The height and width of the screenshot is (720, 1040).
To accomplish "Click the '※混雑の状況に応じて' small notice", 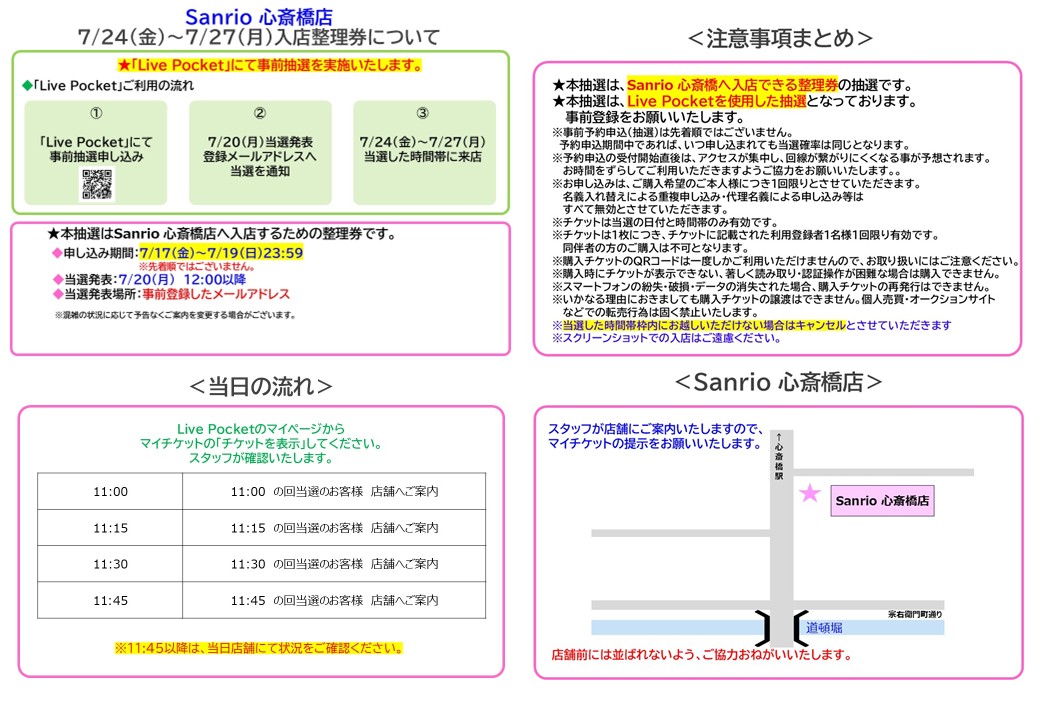I will [175, 315].
